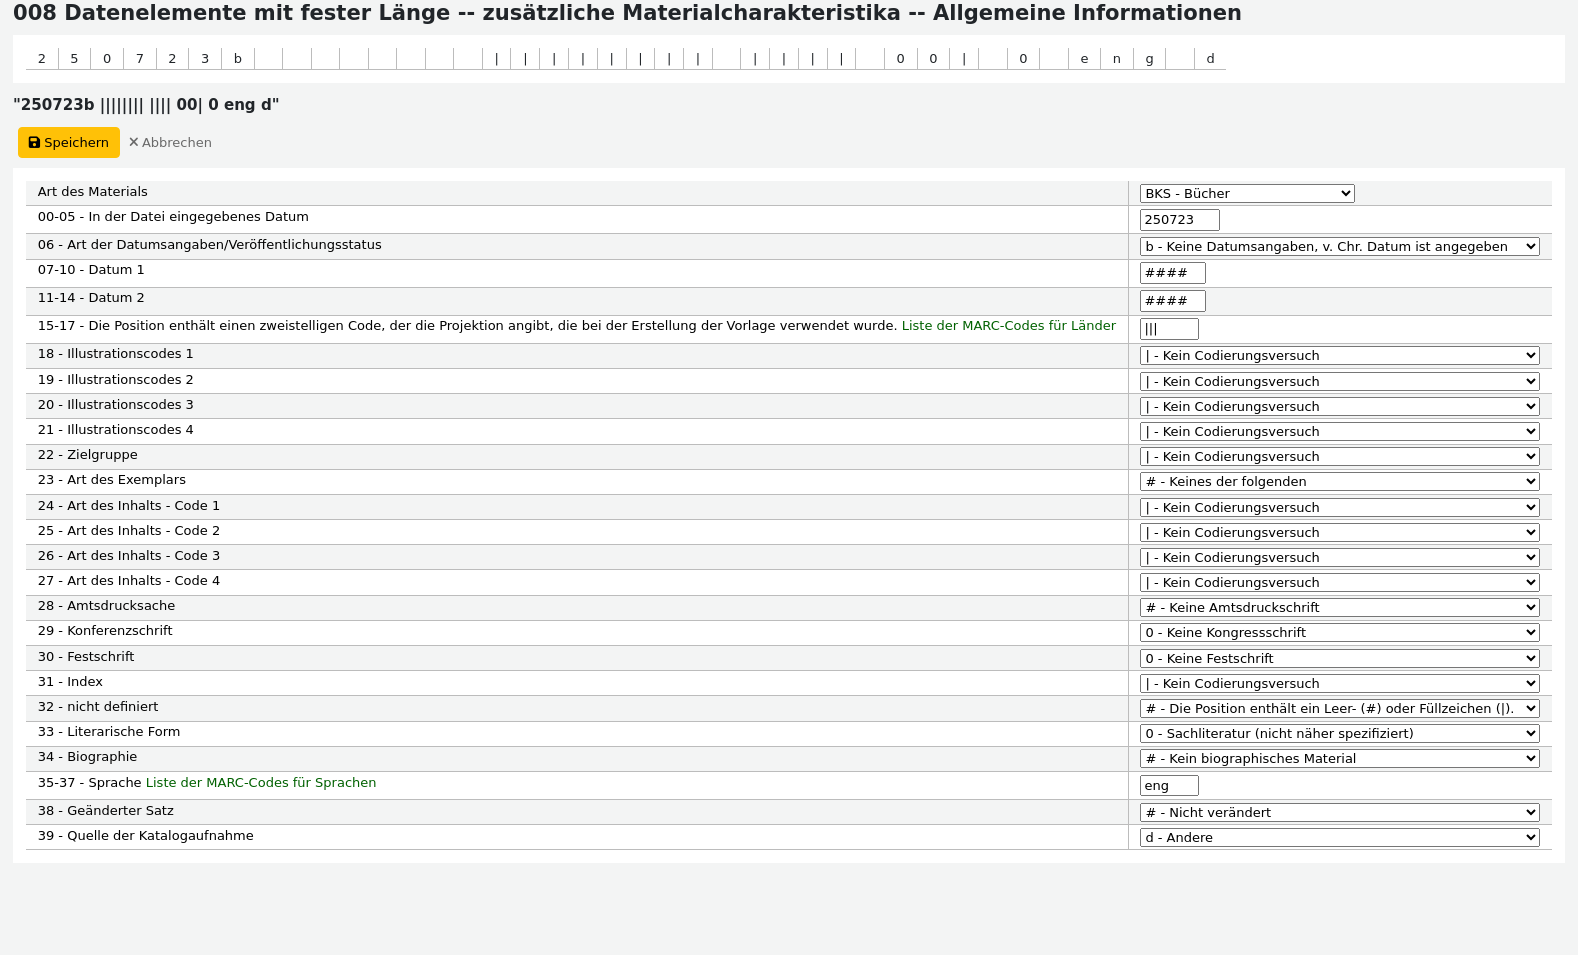Click the date entered input field 250723
The height and width of the screenshot is (955, 1578).
click(x=1179, y=220)
